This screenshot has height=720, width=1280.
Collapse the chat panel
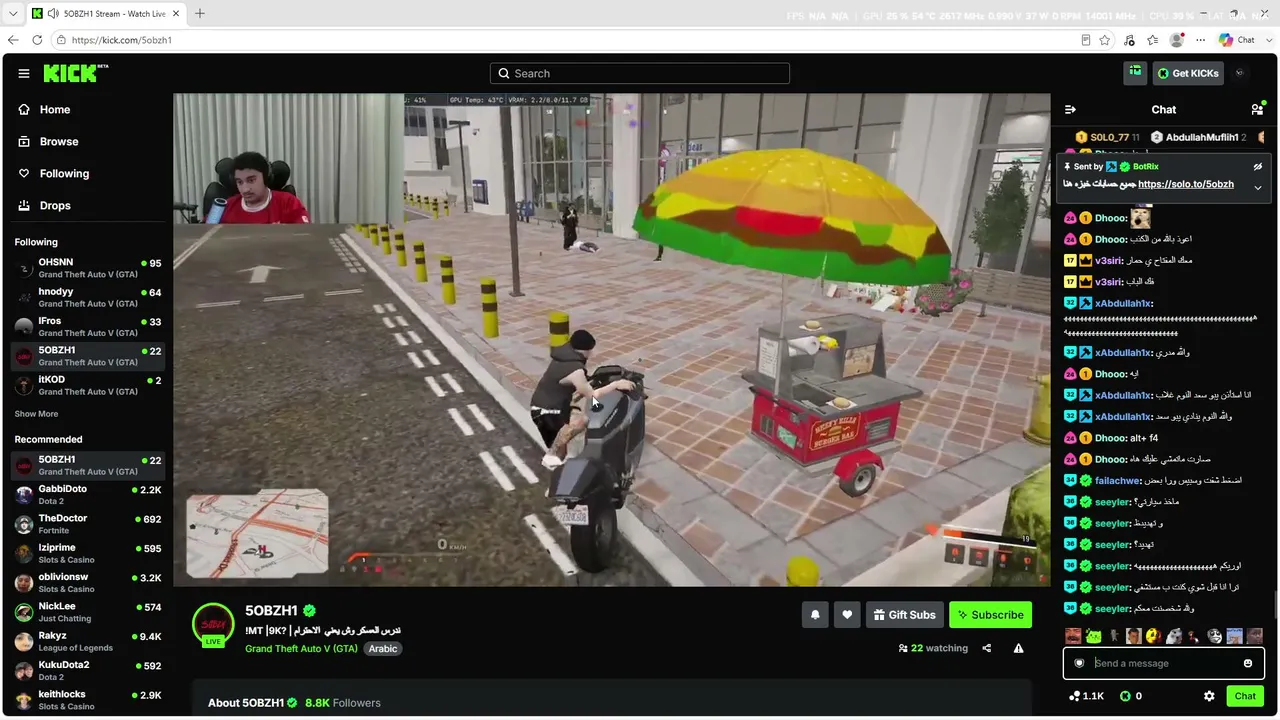coord(1070,109)
